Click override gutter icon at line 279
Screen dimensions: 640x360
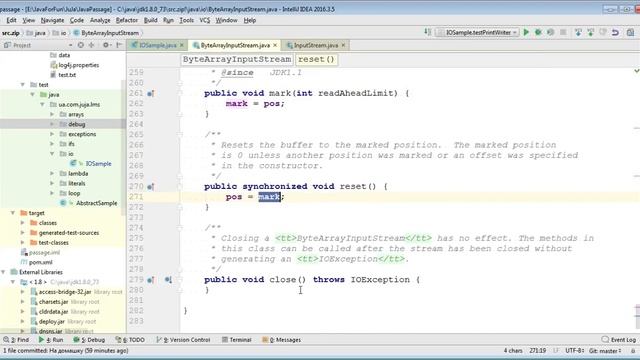[x=150, y=280]
